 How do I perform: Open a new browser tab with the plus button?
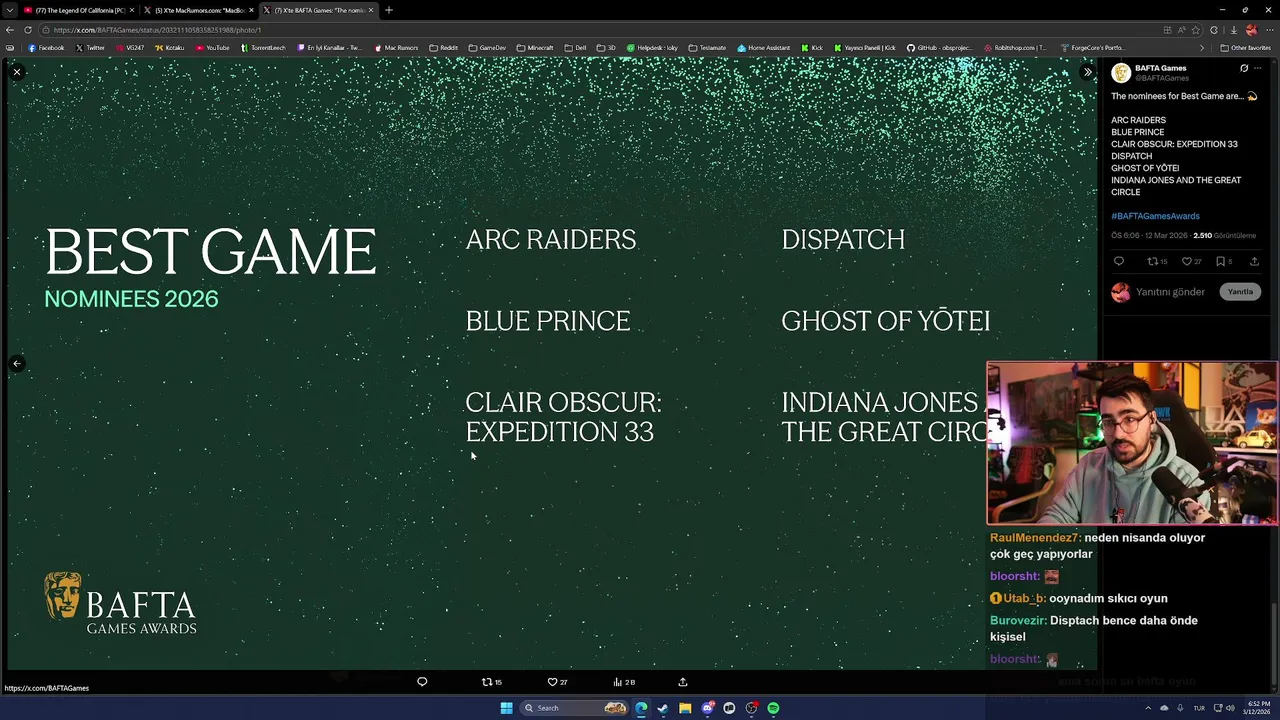point(389,10)
